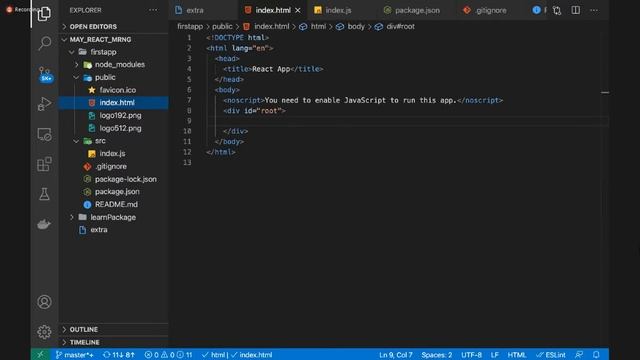Click public breadcrumb

[x=222, y=27]
